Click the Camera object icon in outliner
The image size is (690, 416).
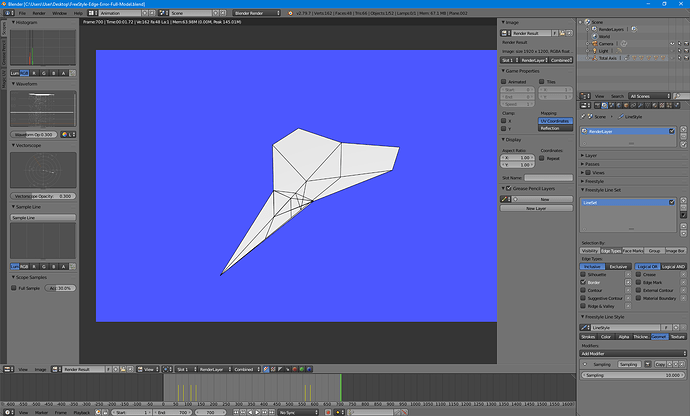pyautogui.click(x=595, y=44)
